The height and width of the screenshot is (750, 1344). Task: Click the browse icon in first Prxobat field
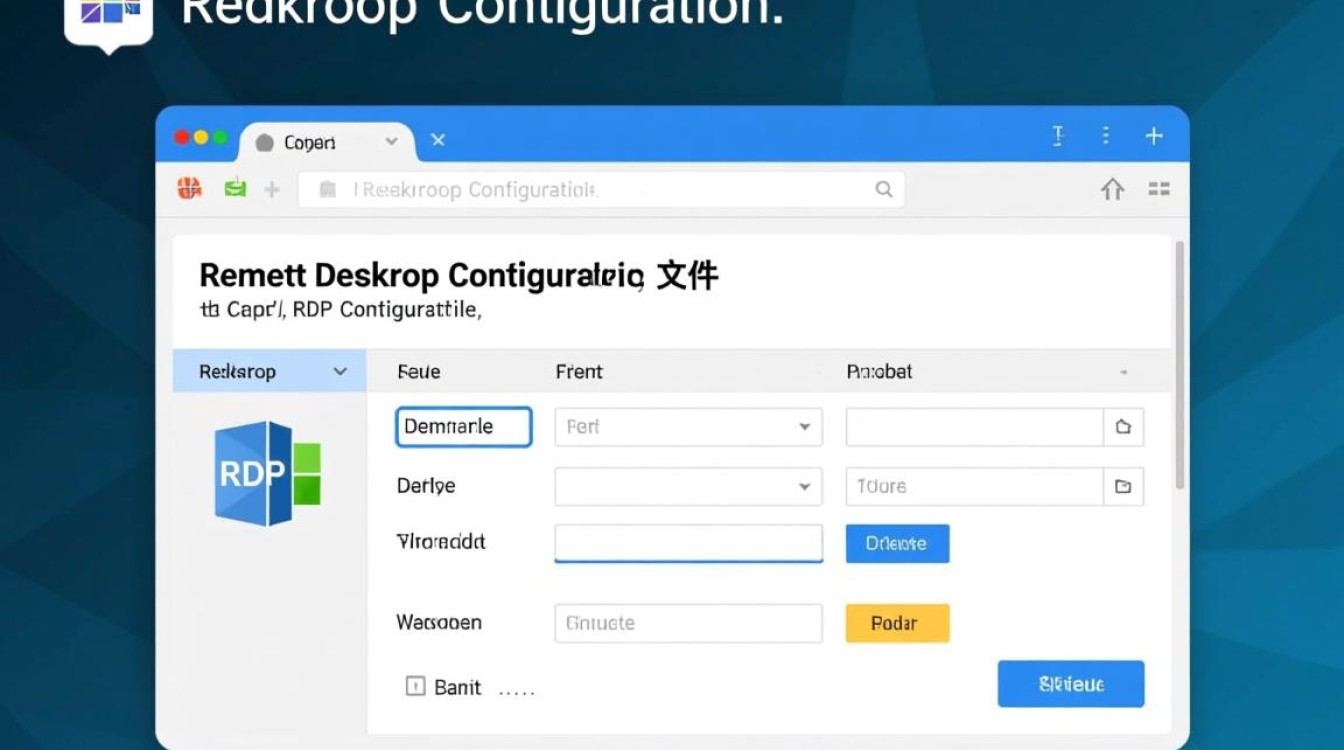pyautogui.click(x=1123, y=427)
